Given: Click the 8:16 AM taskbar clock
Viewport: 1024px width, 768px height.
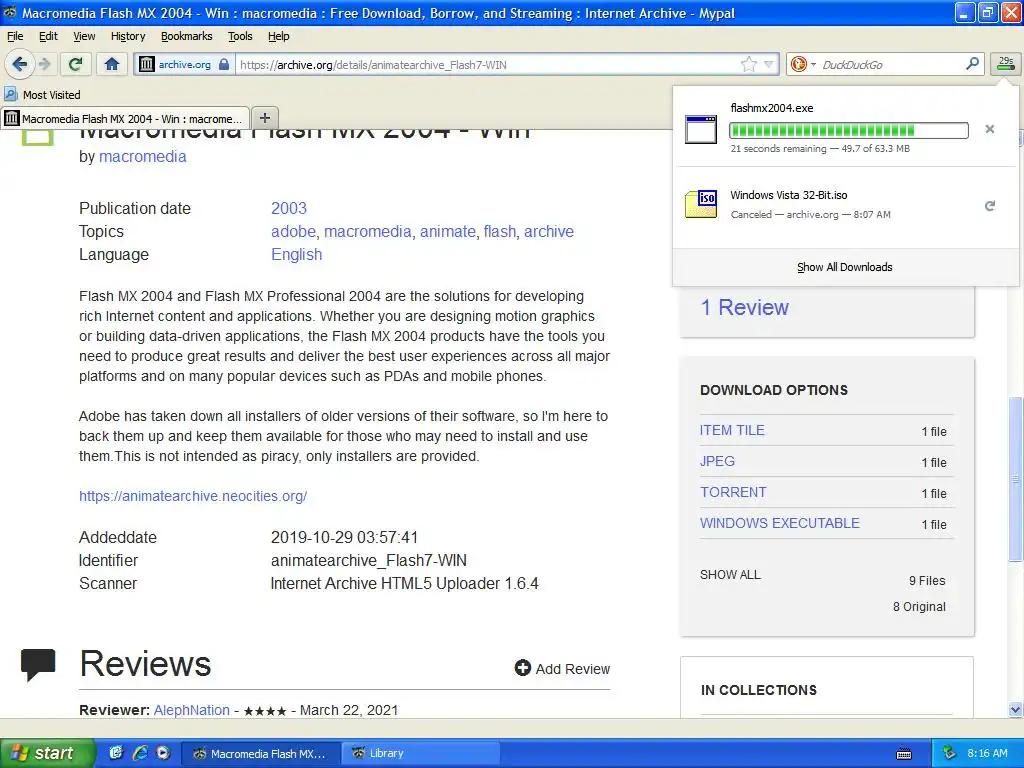Looking at the screenshot, I should [x=987, y=753].
